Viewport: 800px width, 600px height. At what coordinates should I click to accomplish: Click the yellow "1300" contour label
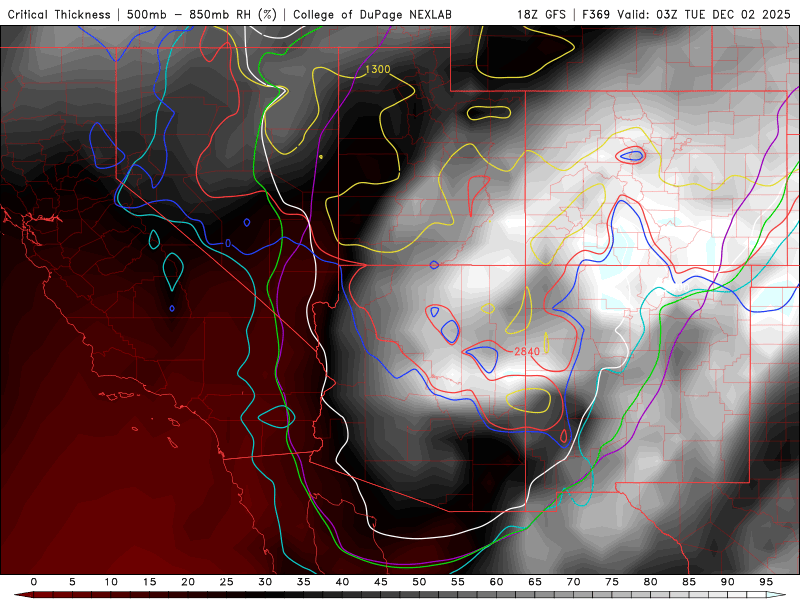coord(378,69)
